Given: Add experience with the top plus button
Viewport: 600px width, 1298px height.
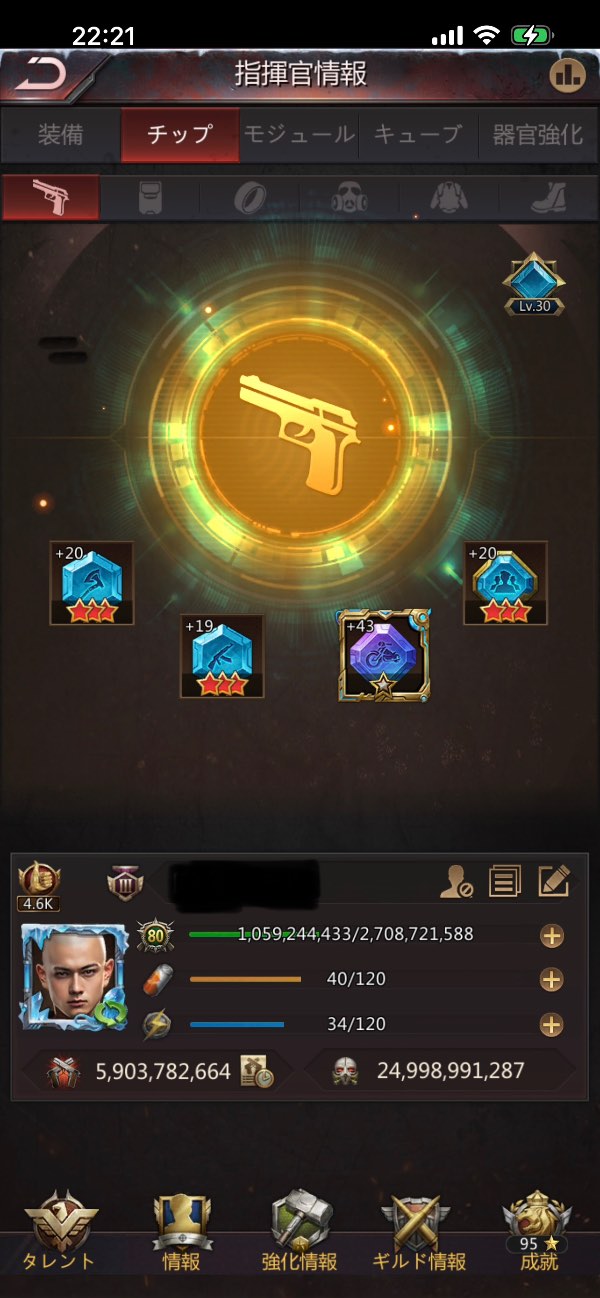Looking at the screenshot, I should 551,936.
